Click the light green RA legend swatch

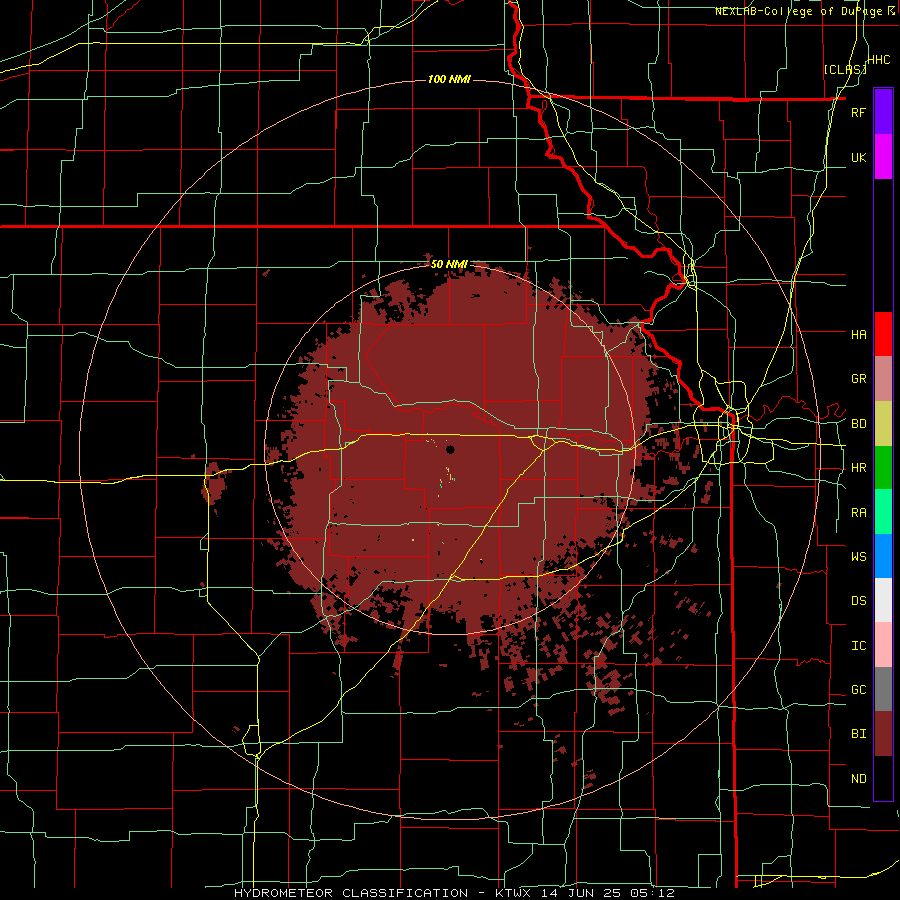[883, 512]
